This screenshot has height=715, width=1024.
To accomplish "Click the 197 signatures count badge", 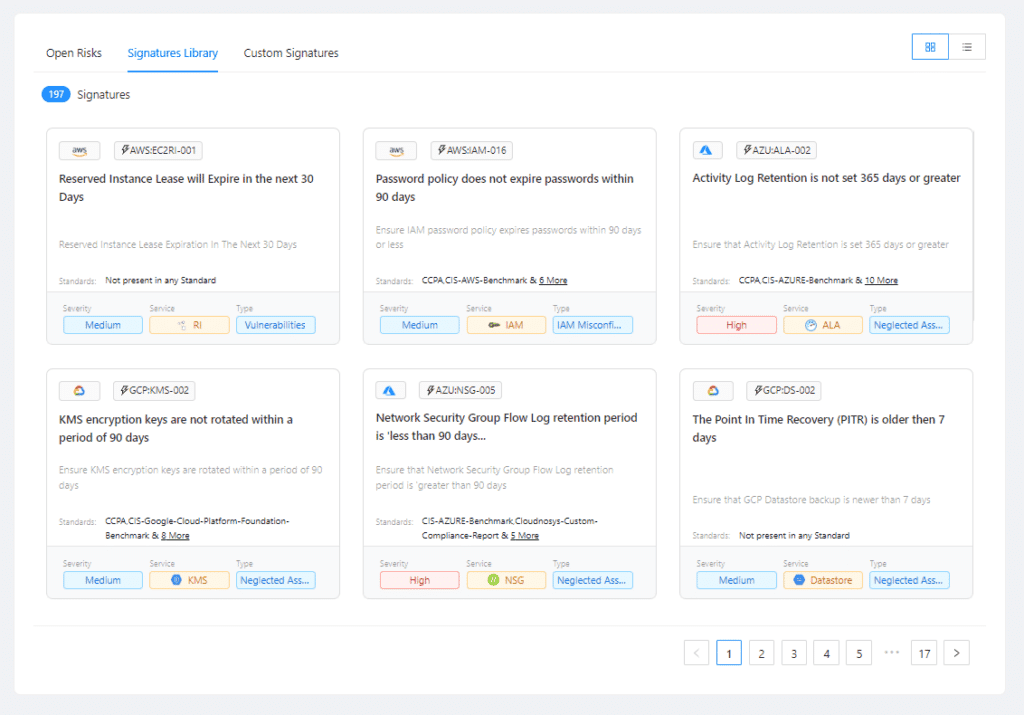I will coord(56,95).
